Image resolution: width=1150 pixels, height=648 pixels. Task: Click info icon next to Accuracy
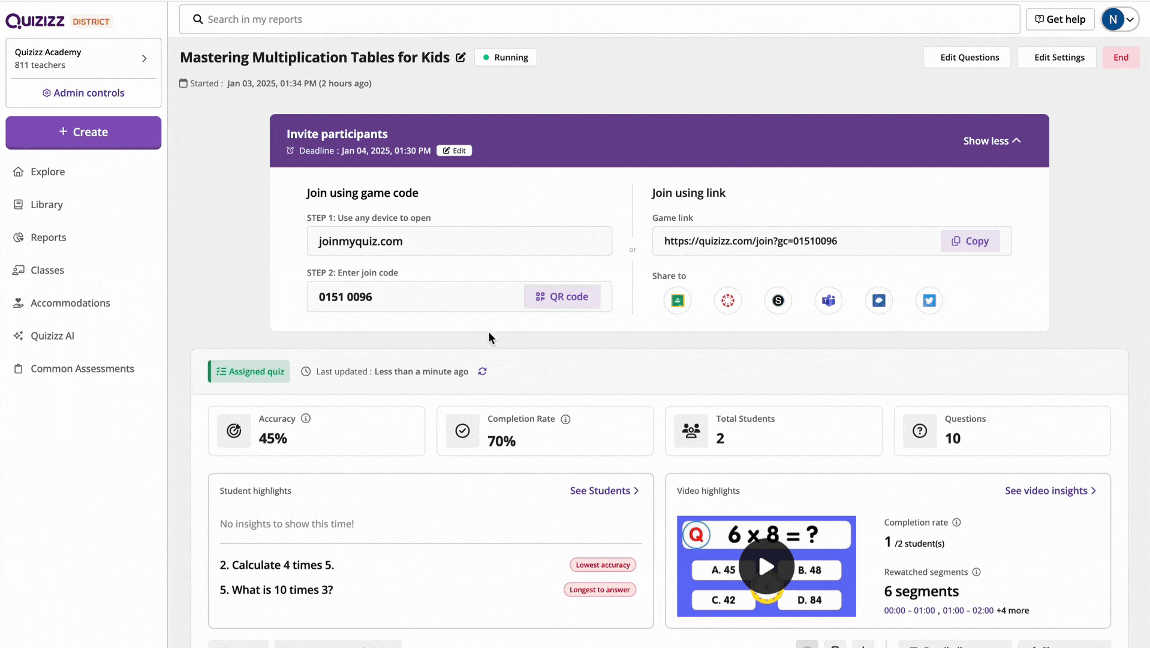click(306, 419)
